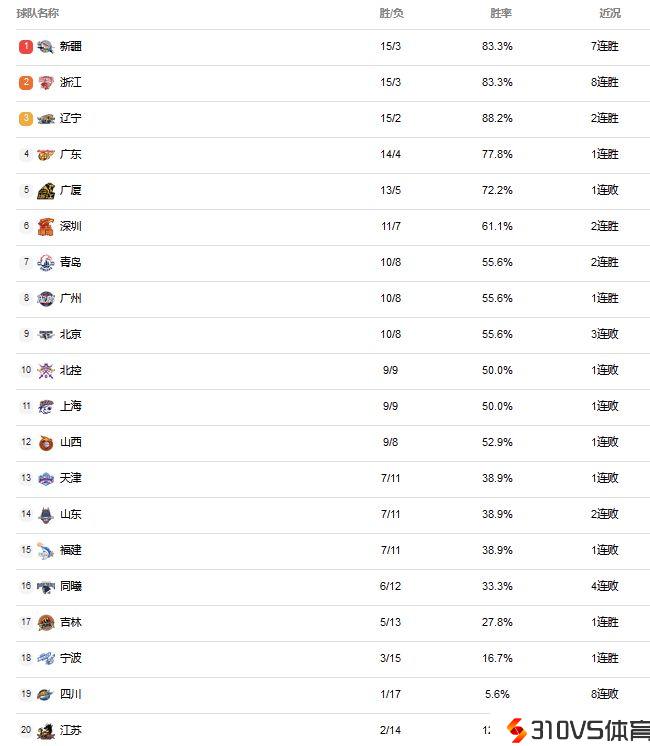
Task: Open the 上海 team name link
Action: tap(71, 407)
